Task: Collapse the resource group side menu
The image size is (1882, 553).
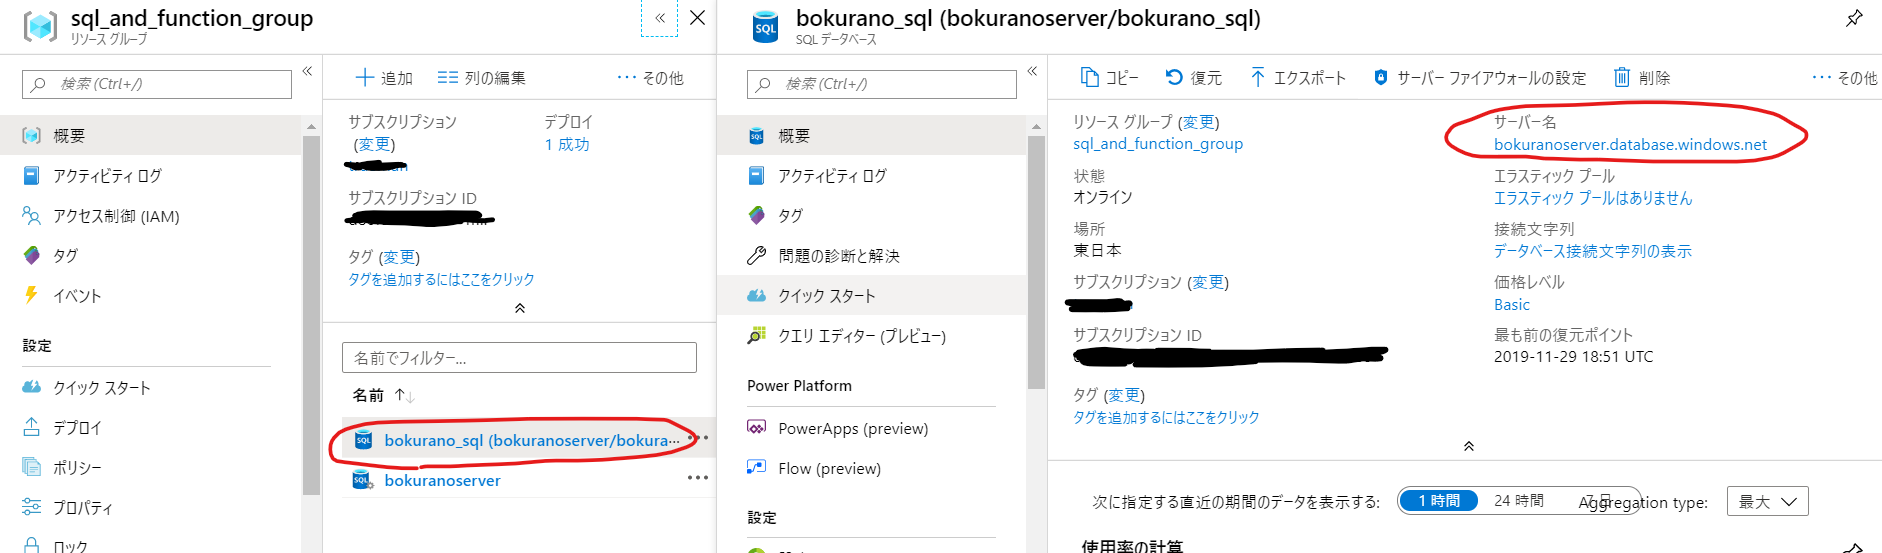Action: [307, 71]
